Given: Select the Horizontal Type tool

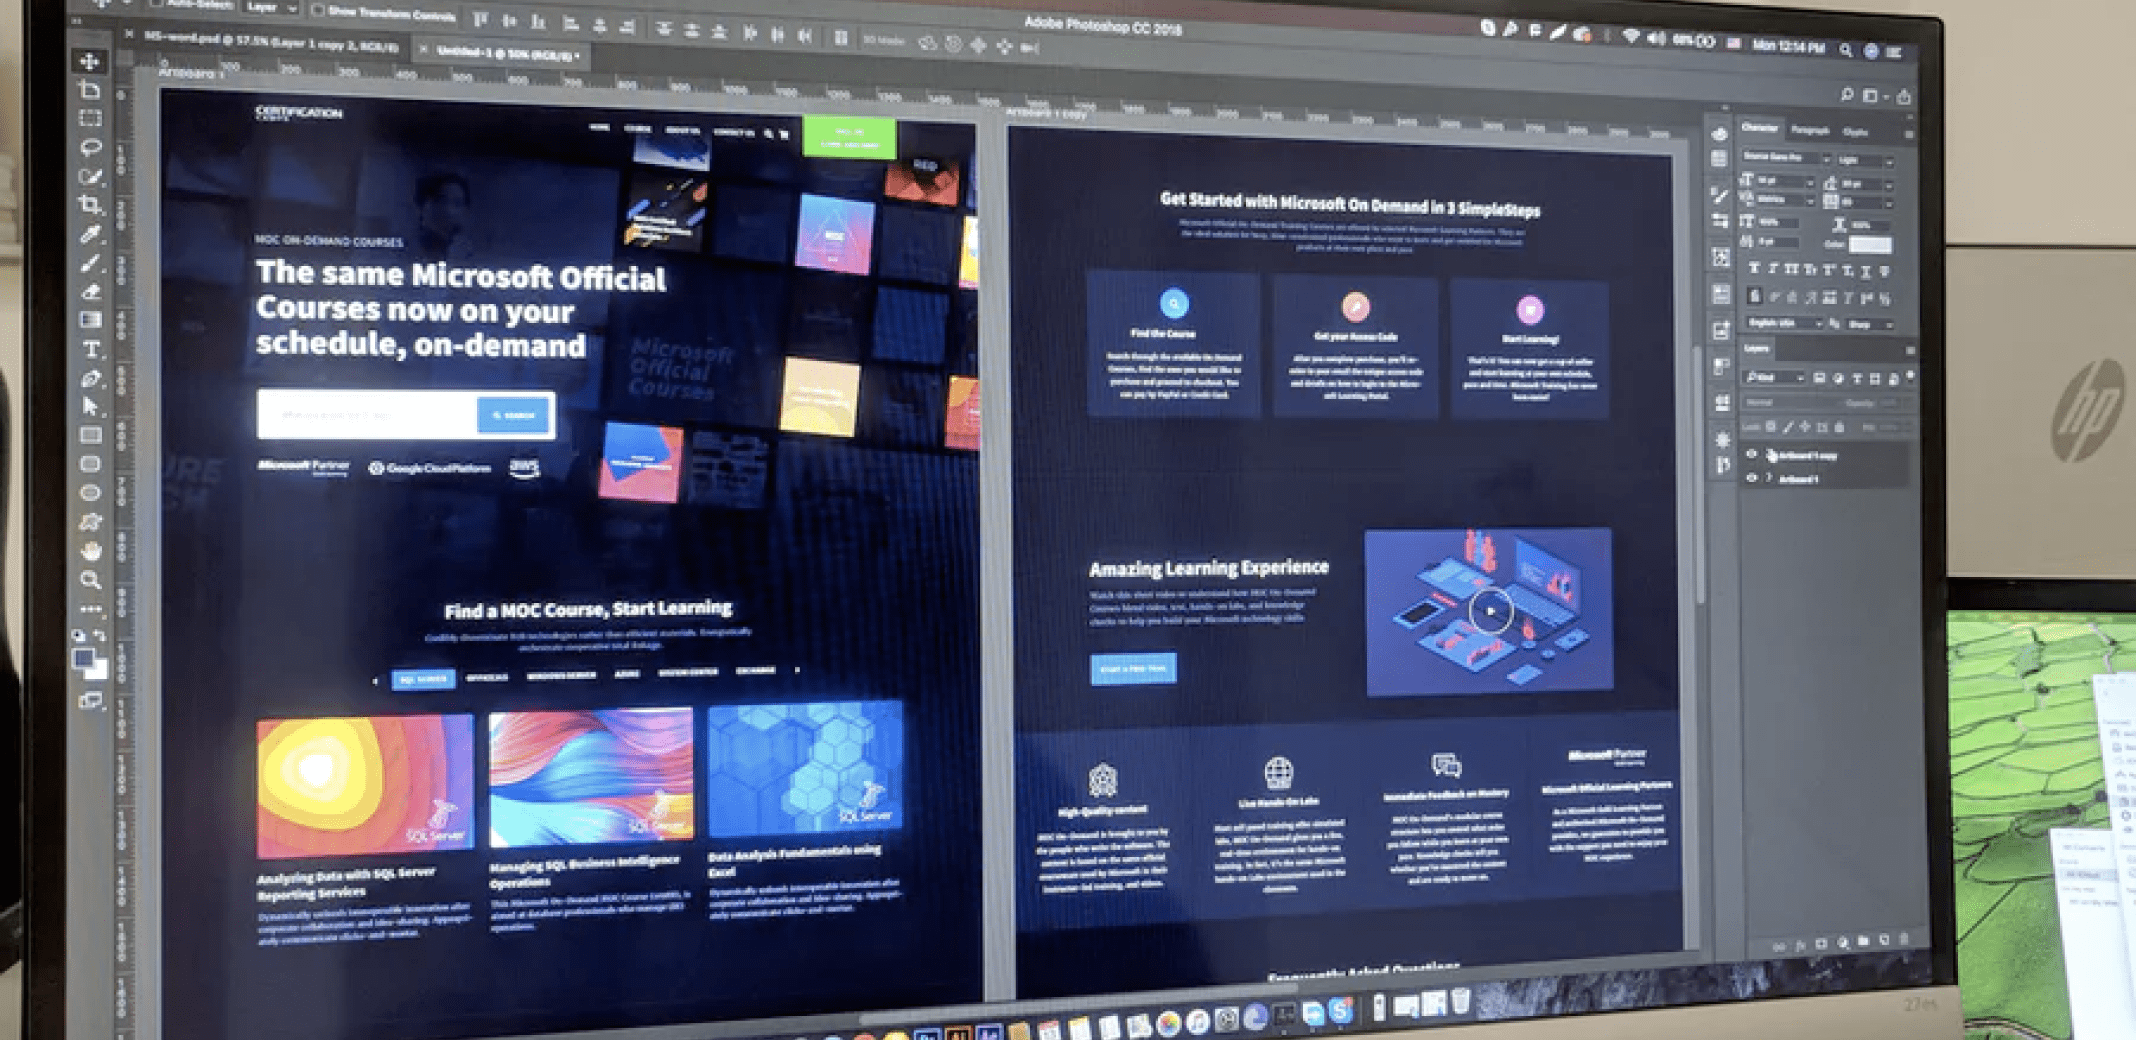Looking at the screenshot, I should (90, 349).
